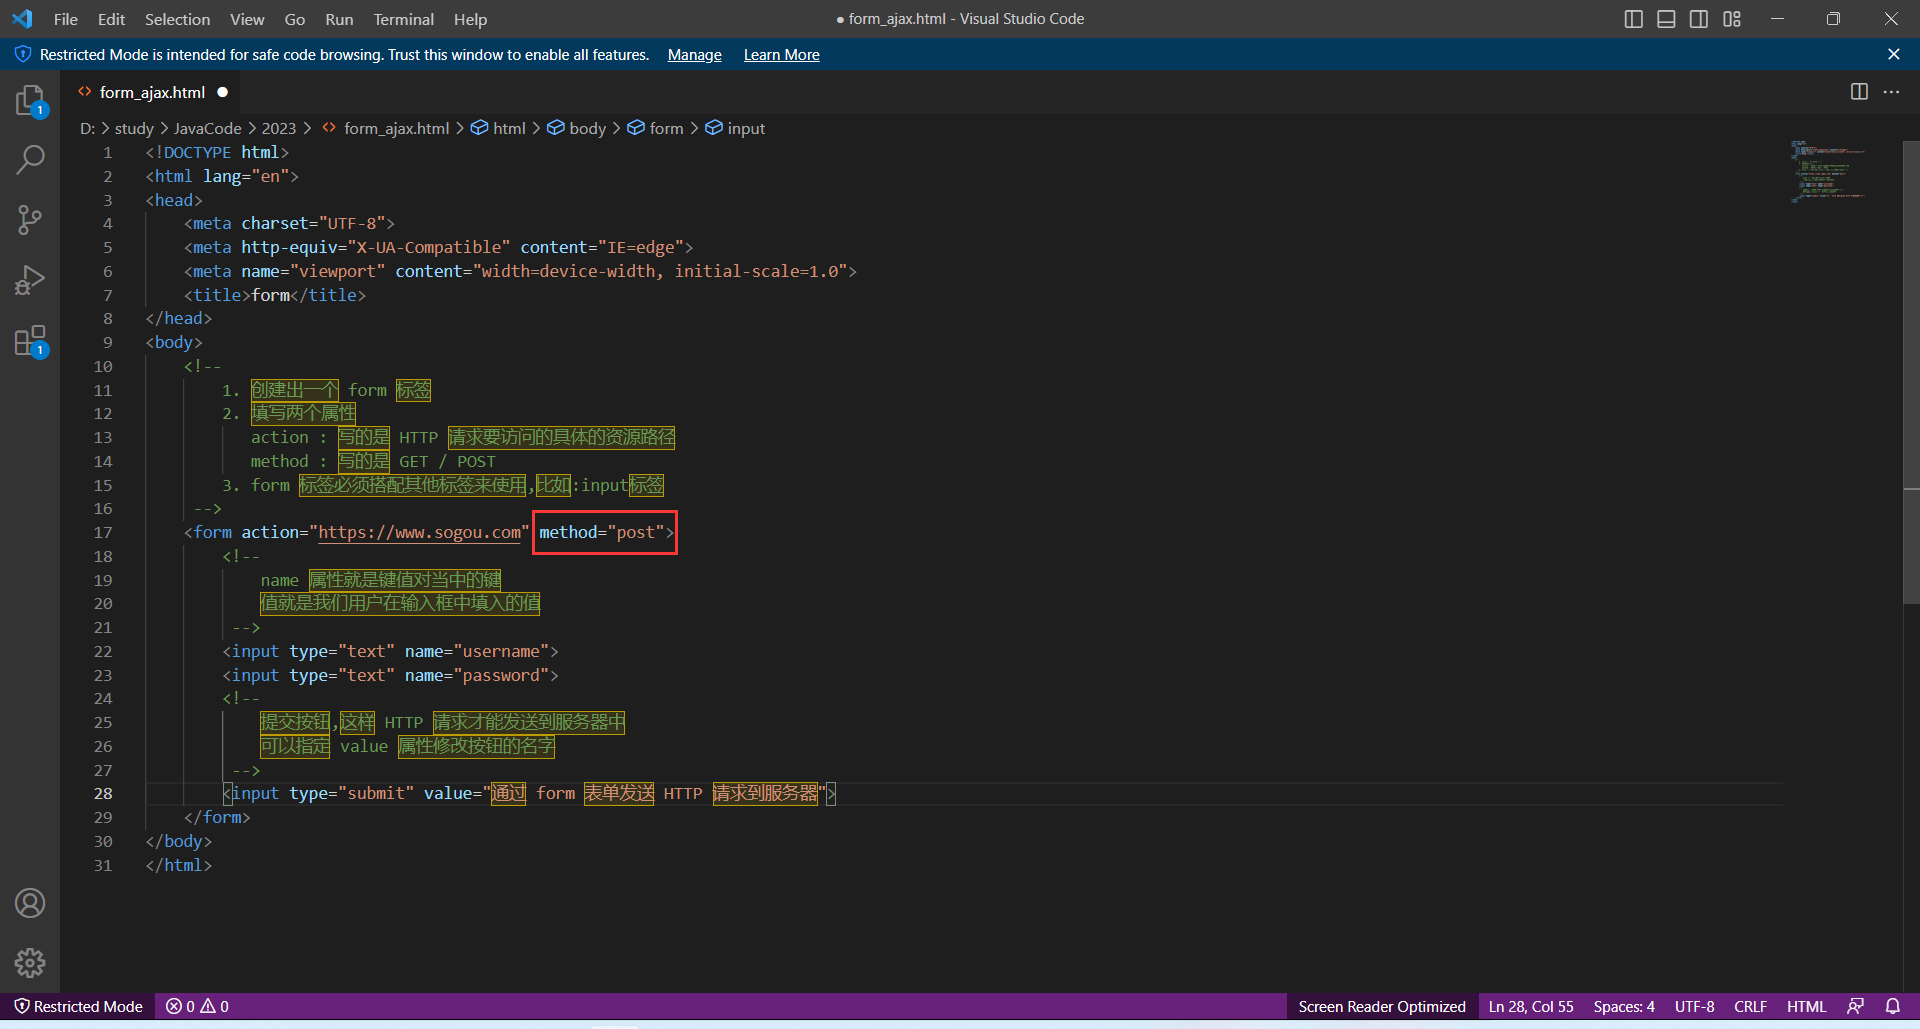Click the VS Code logo icon
The image size is (1920, 1029).
coord(22,19)
